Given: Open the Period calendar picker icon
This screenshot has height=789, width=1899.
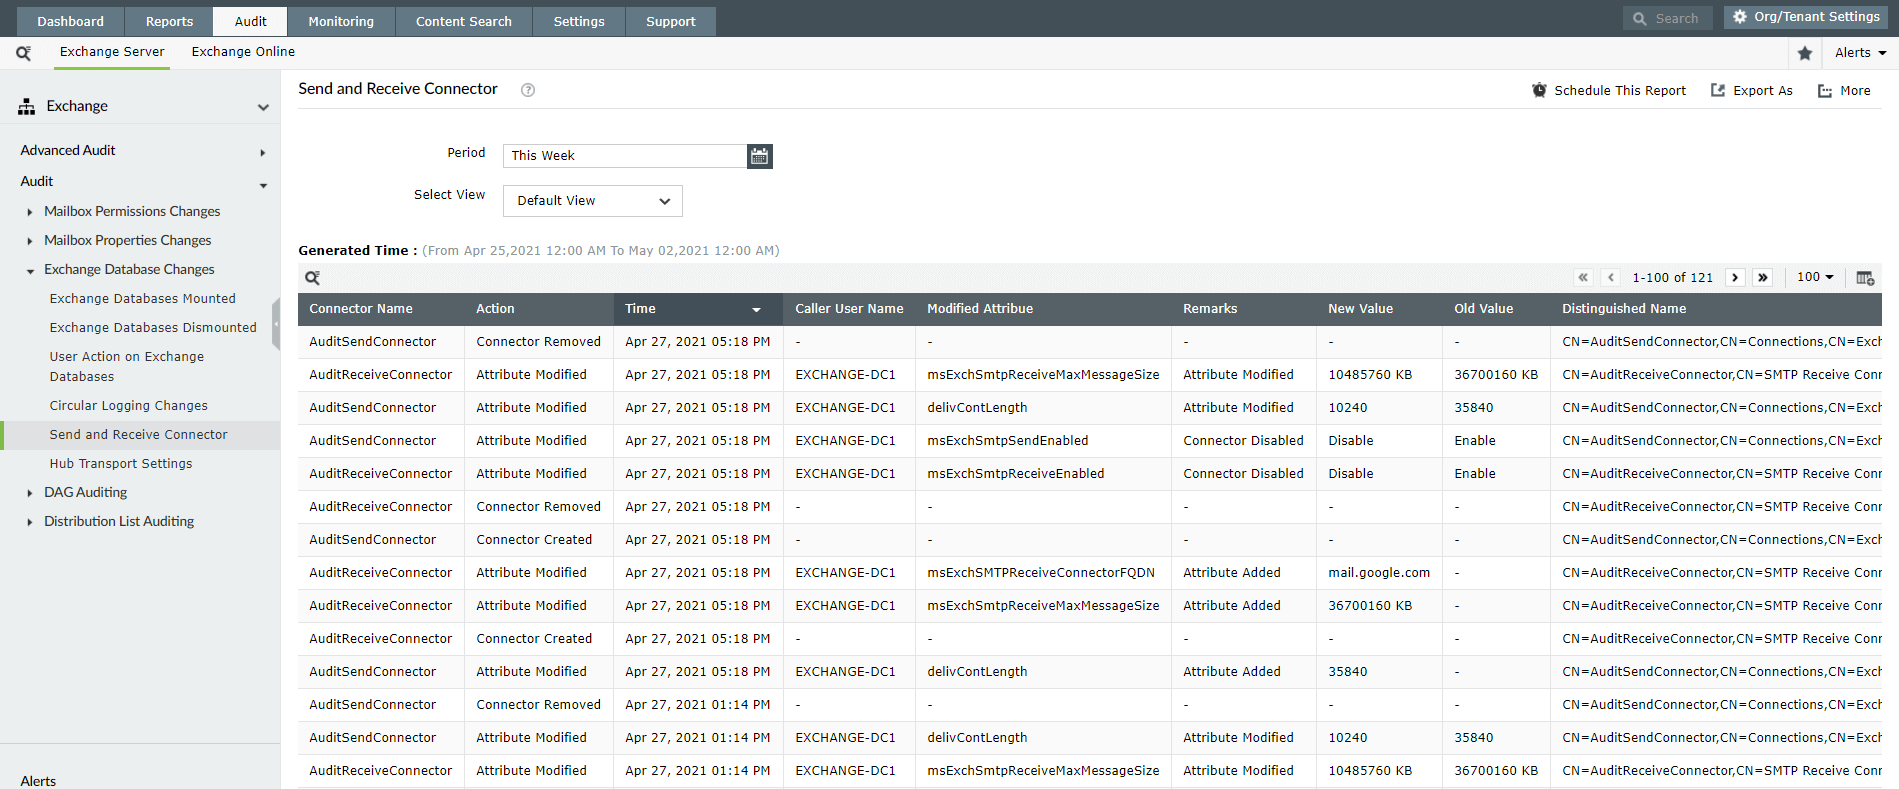Looking at the screenshot, I should pyautogui.click(x=760, y=156).
